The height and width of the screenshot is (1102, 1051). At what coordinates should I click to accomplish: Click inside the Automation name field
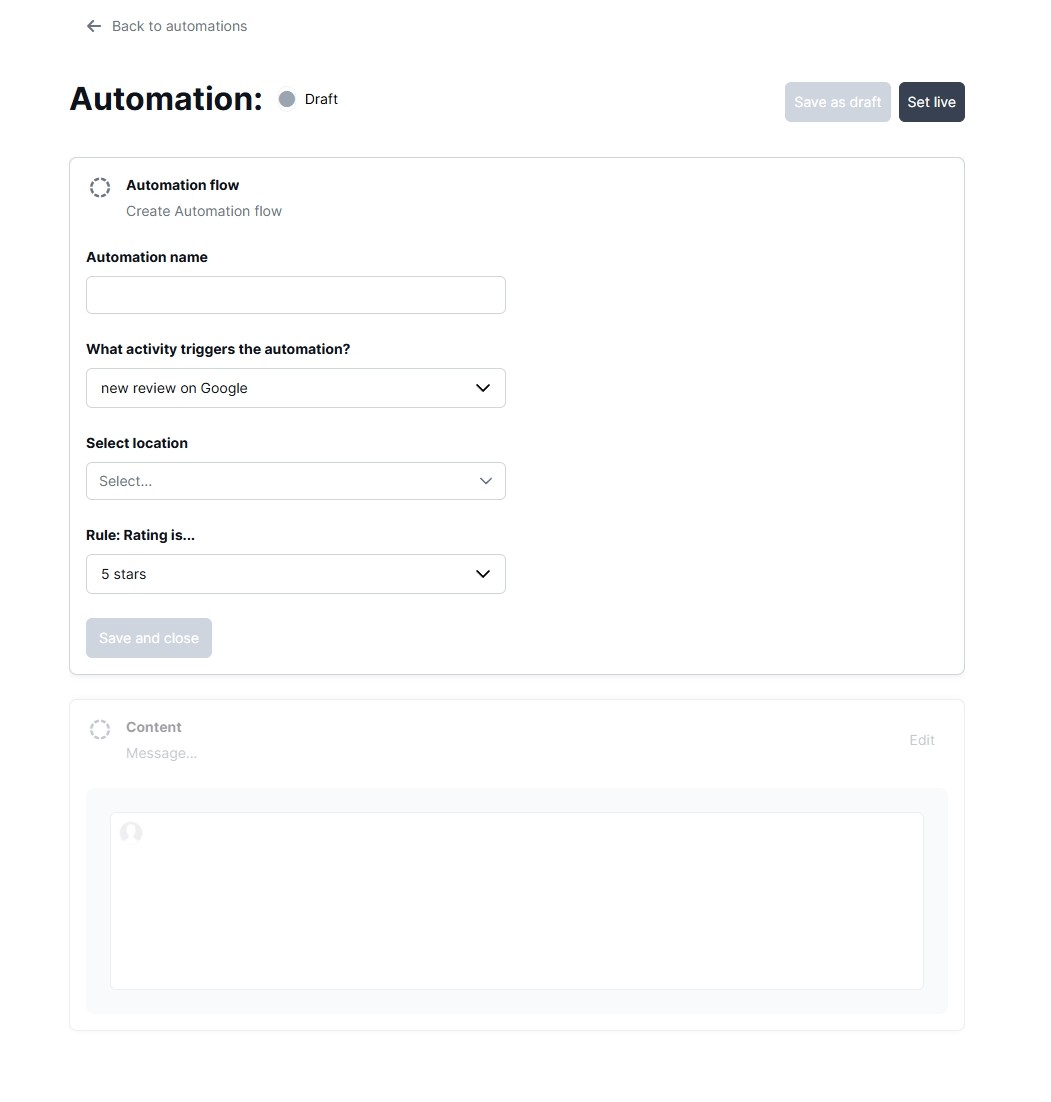[x=295, y=295]
